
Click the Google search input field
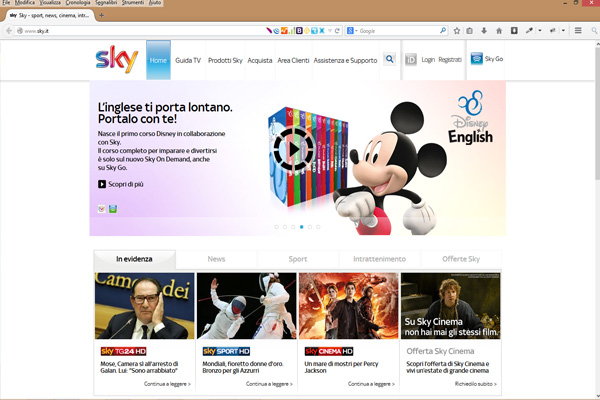coord(398,31)
